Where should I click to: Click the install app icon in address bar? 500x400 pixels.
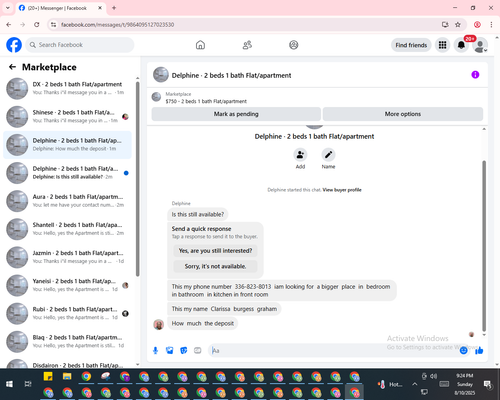pyautogui.click(x=445, y=25)
